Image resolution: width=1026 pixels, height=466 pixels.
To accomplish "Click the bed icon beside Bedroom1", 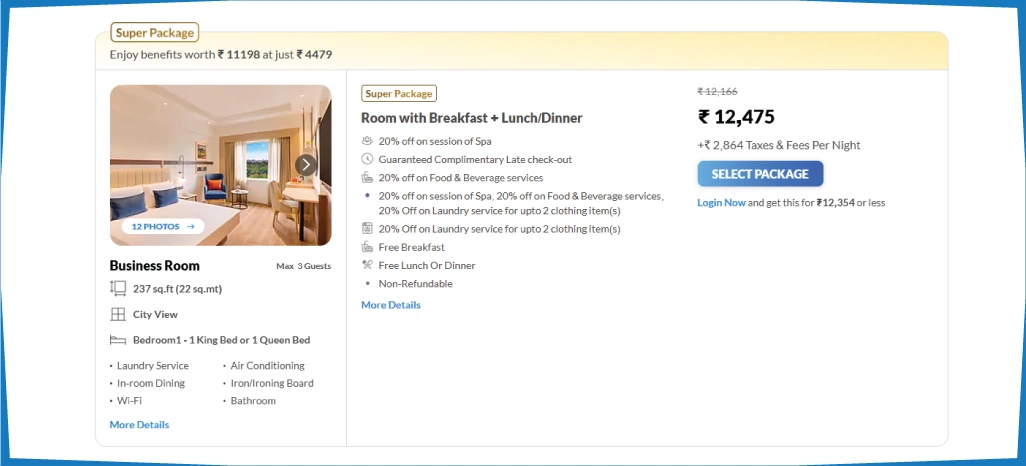I will tap(118, 340).
